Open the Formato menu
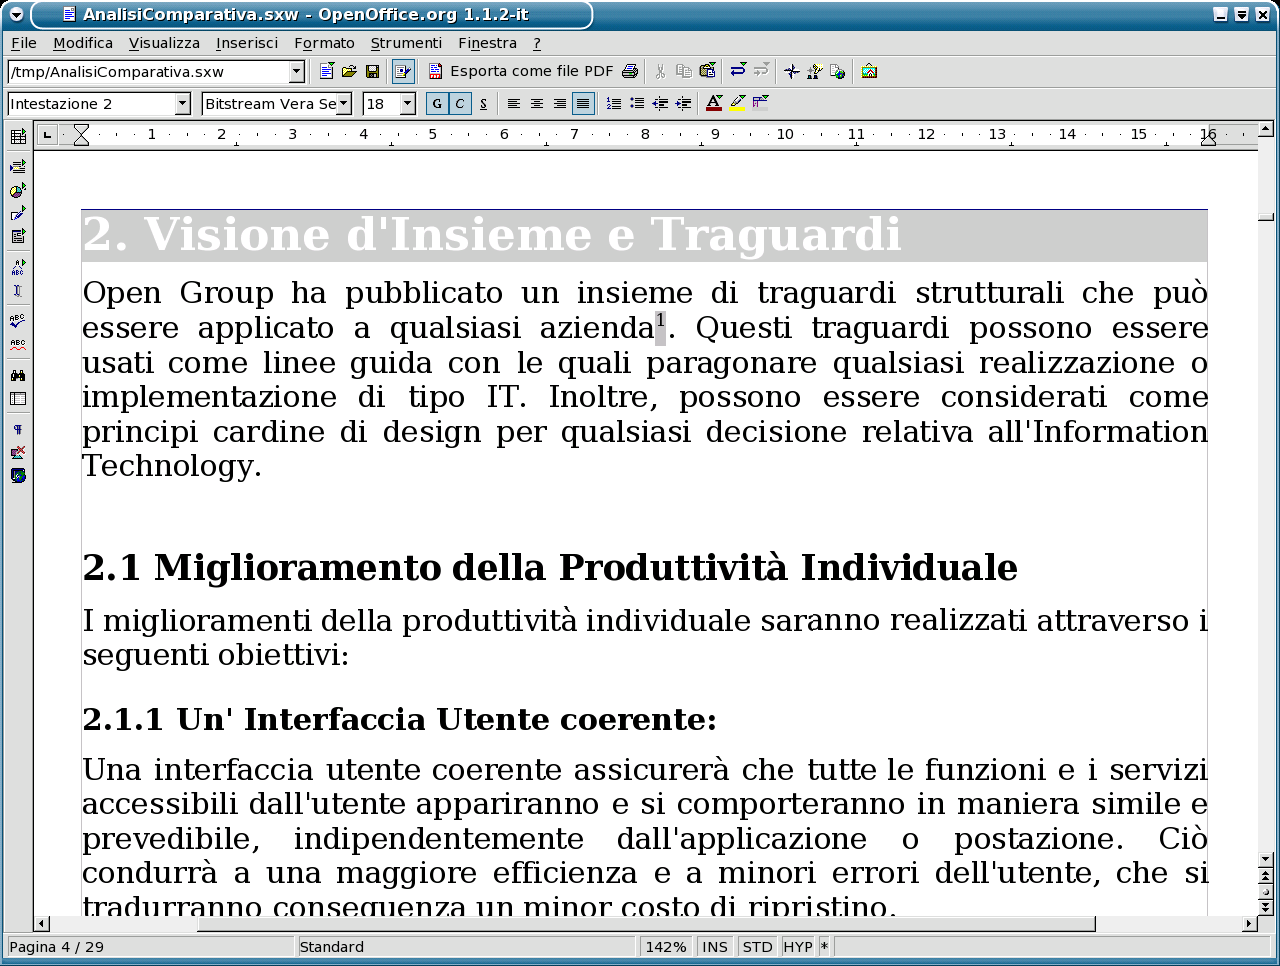Screen dimensions: 1280x966 pyautogui.click(x=324, y=43)
